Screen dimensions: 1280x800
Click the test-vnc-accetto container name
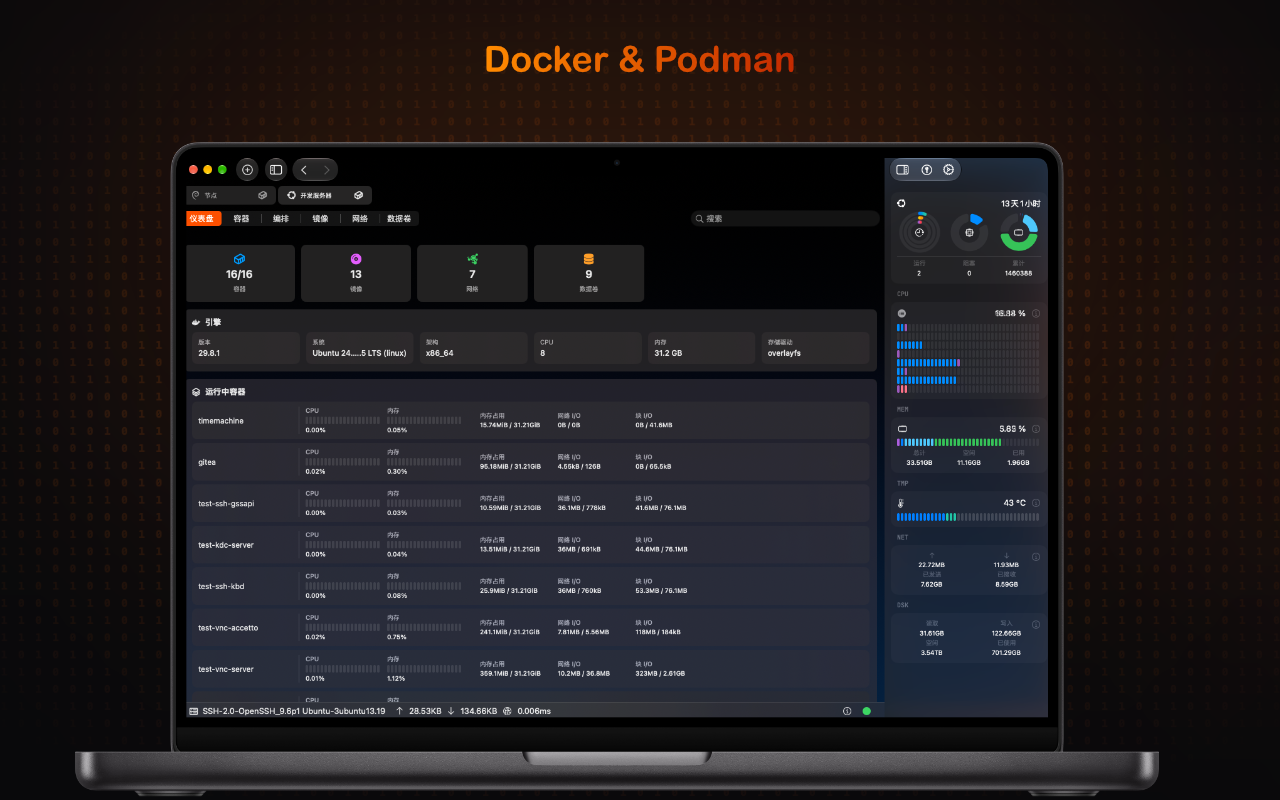click(228, 628)
